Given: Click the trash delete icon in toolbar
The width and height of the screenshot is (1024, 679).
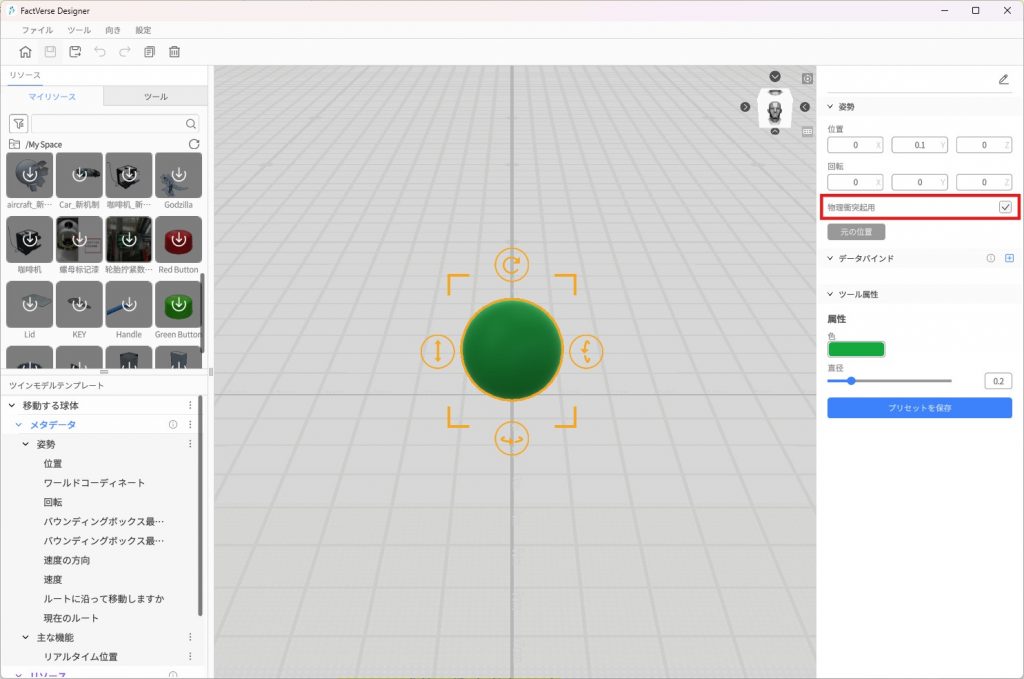Looking at the screenshot, I should click(174, 52).
